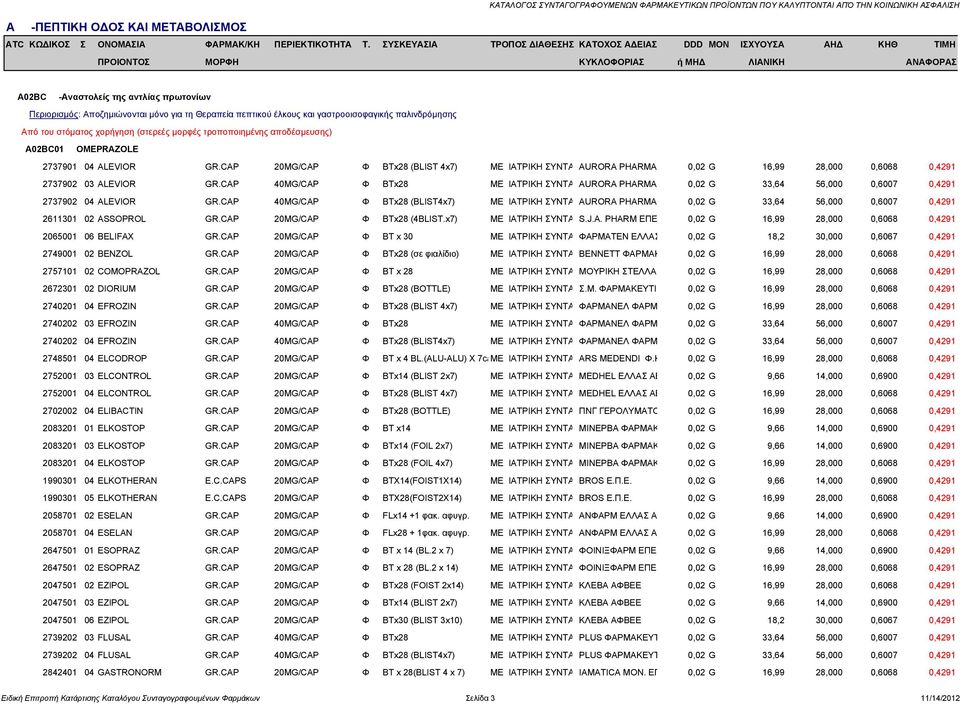Click packaging BTx28 (FOIST 2x14)

pyautogui.click(x=422, y=585)
